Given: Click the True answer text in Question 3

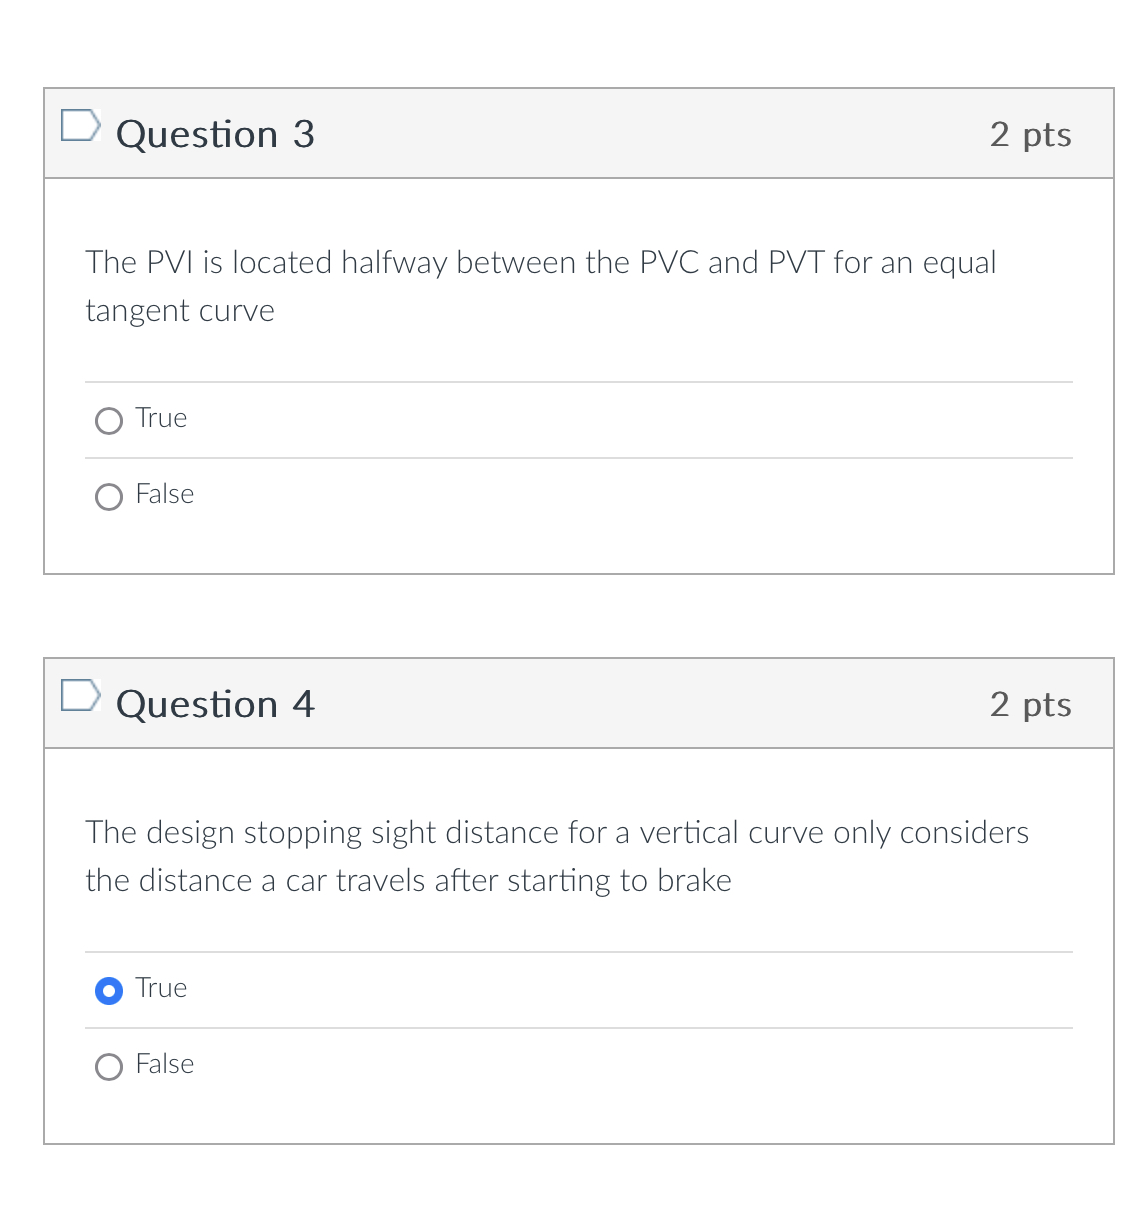Looking at the screenshot, I should 161,419.
